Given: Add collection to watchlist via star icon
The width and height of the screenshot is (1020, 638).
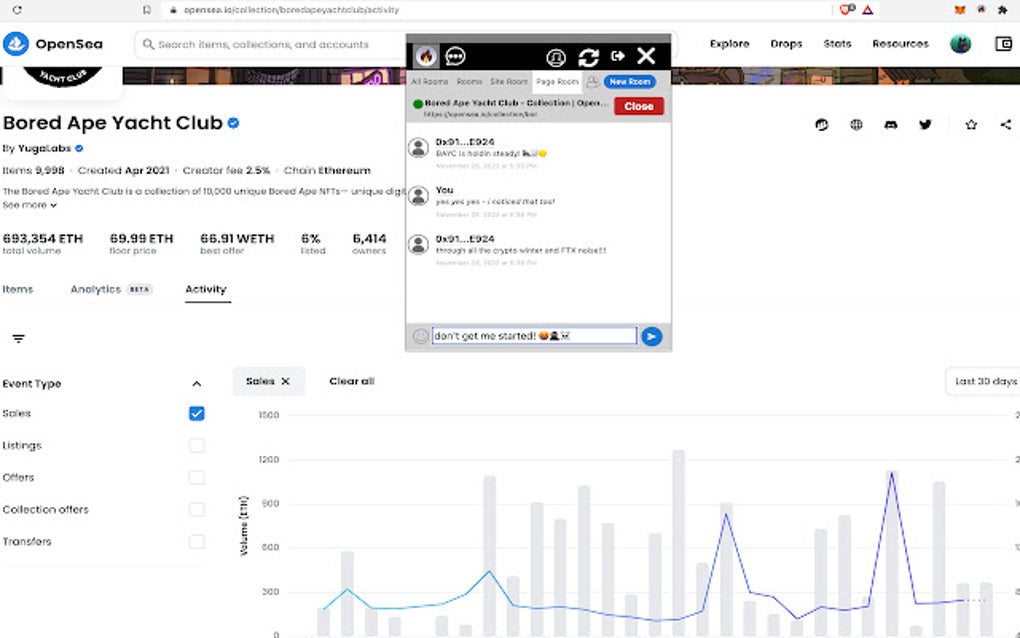Looking at the screenshot, I should coord(969,124).
